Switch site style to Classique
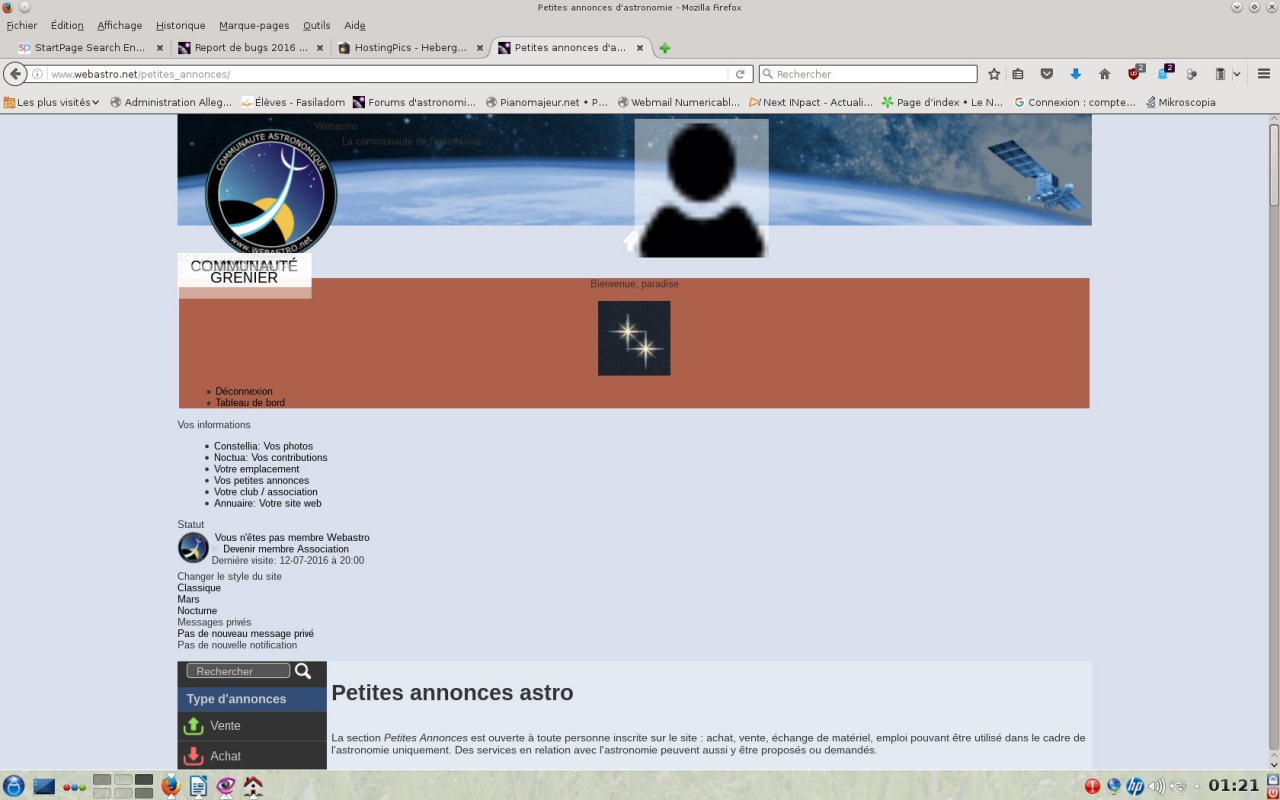 point(199,588)
